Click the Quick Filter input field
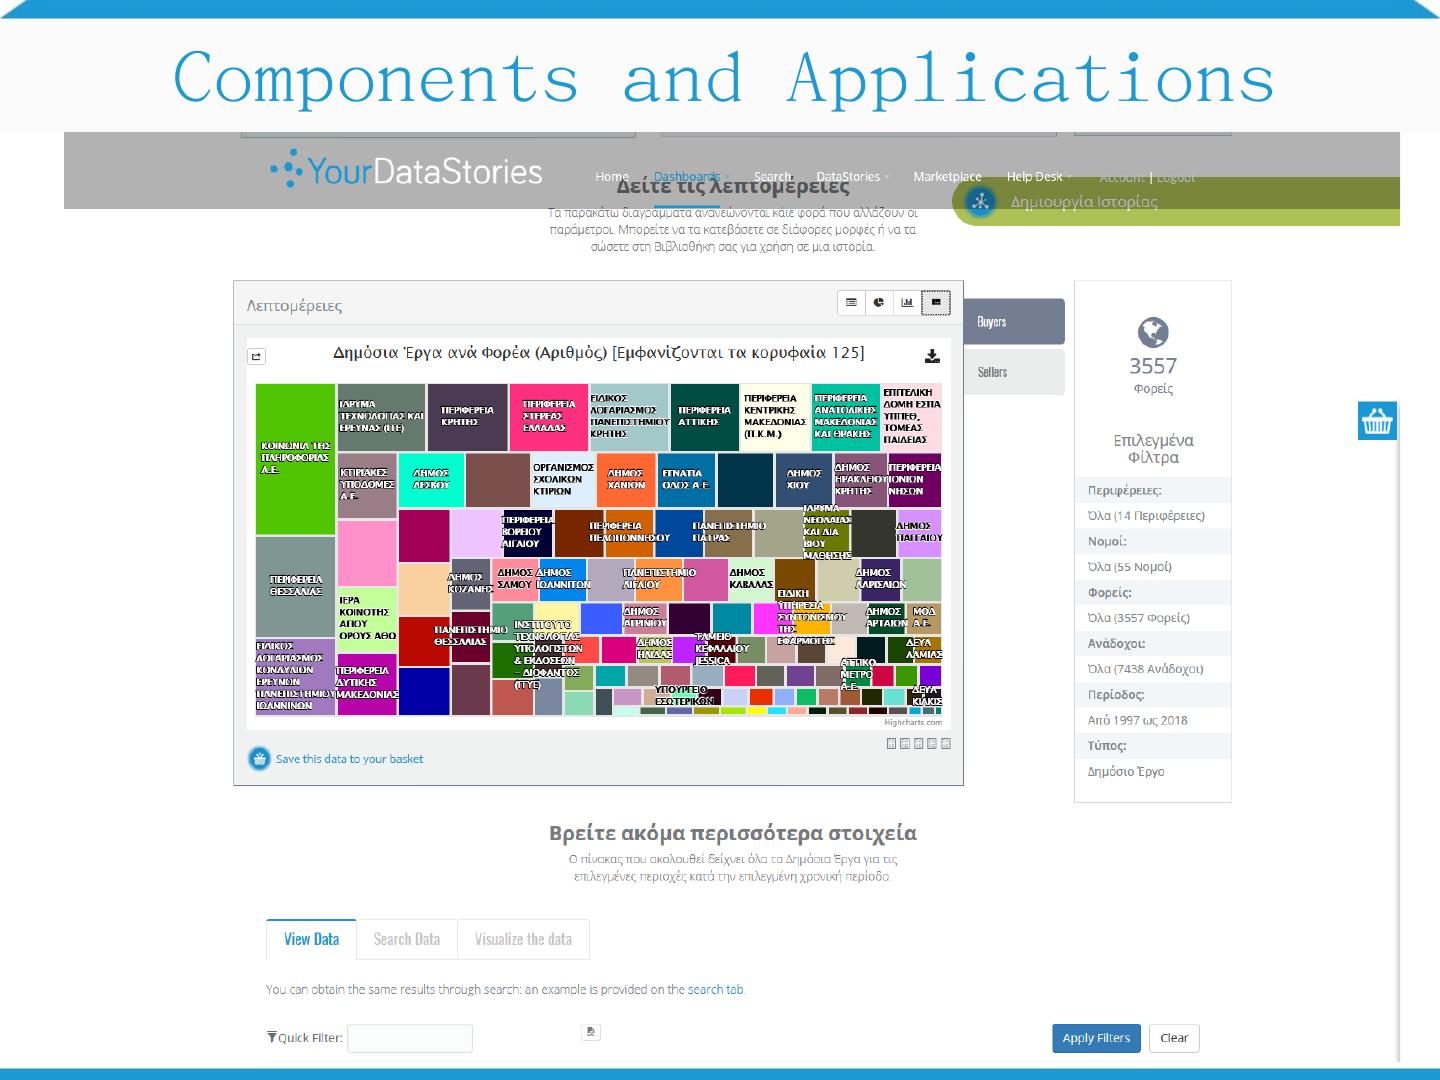Viewport: 1440px width, 1080px height. 409,1038
